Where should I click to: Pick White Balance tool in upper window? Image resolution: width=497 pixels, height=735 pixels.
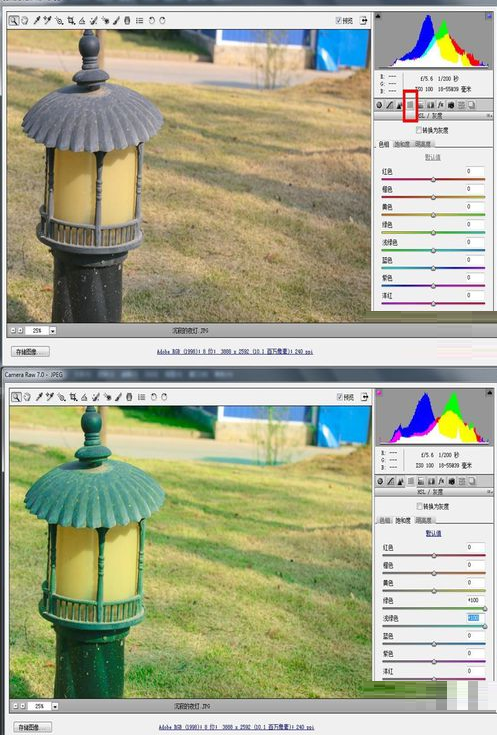36,21
